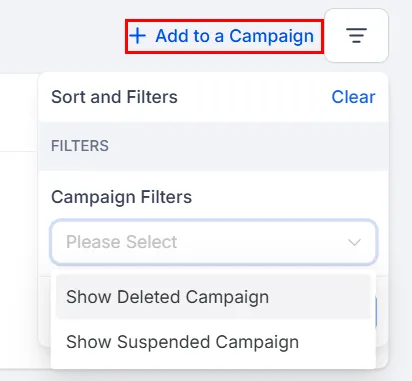Open the Campaign Filters Please Select dropdown

pos(214,242)
